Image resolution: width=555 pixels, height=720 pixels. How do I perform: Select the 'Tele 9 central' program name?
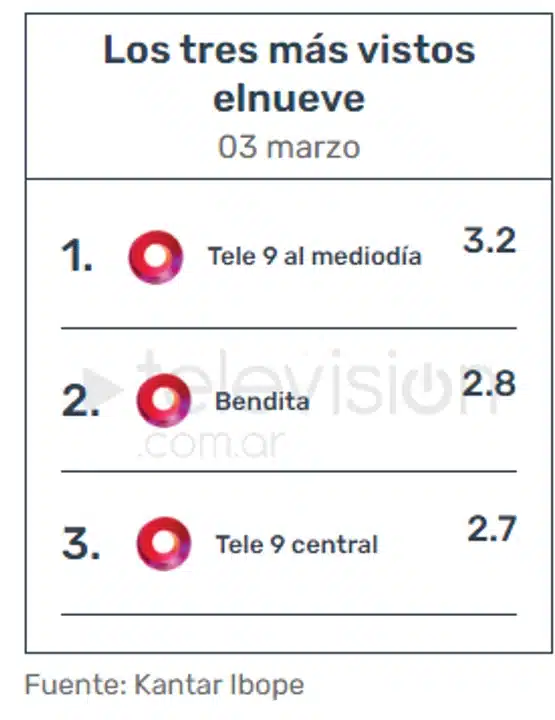(x=297, y=545)
